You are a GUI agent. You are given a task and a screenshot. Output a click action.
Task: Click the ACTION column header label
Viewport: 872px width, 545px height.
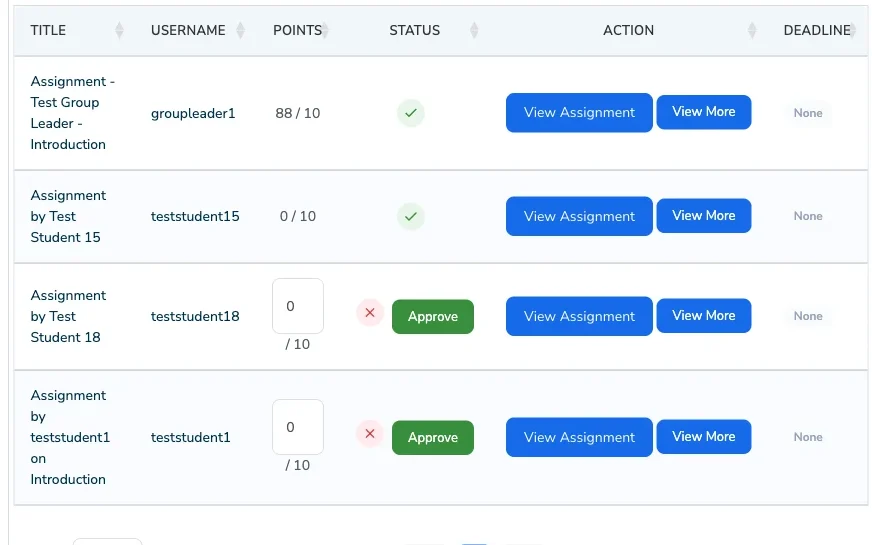click(x=628, y=30)
